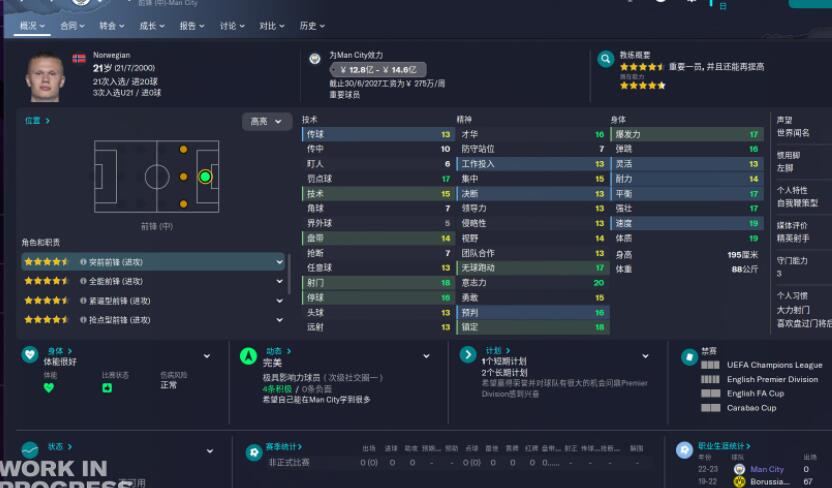Click the info icon beside 紧逼型前锋 (进攻)

[83, 301]
